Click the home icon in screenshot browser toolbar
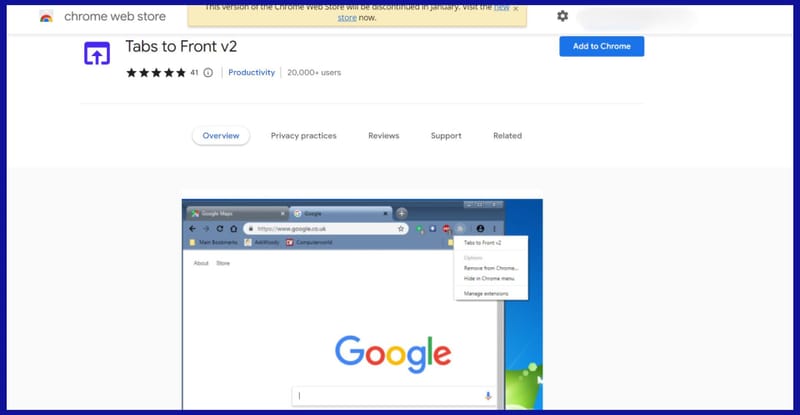The width and height of the screenshot is (800, 415). click(234, 229)
